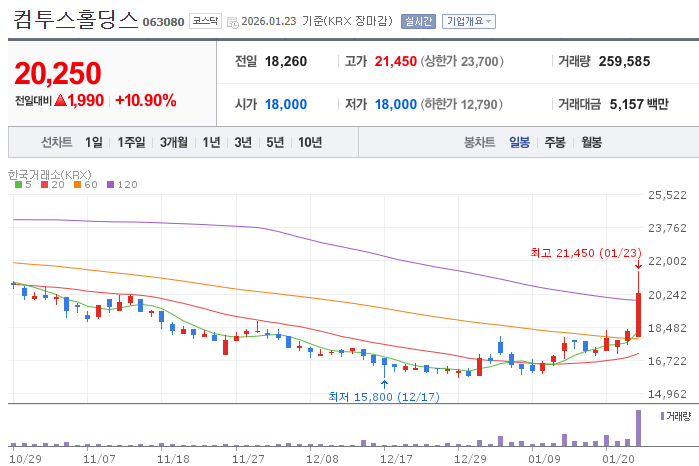
Task: Click the 시가 value 18,000
Action: pos(286,104)
